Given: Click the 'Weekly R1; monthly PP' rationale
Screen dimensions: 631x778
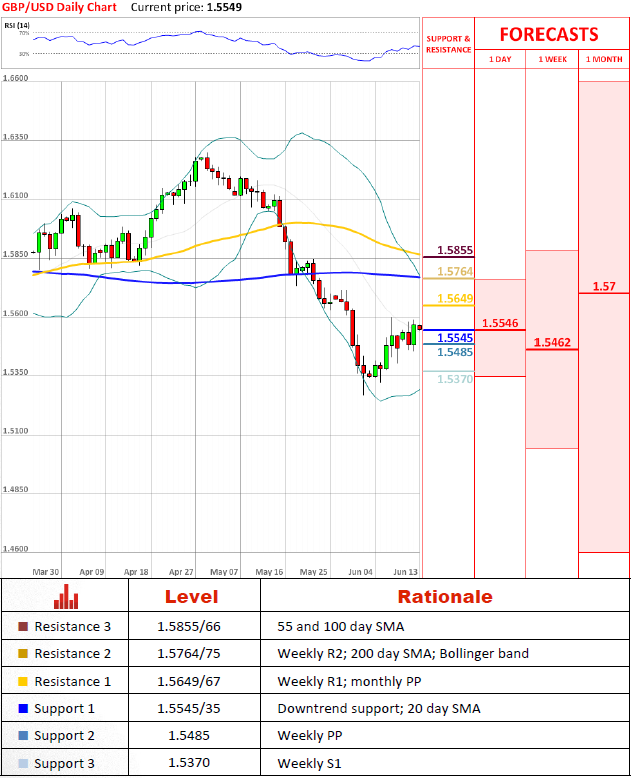Looking at the screenshot, I should click(349, 681).
